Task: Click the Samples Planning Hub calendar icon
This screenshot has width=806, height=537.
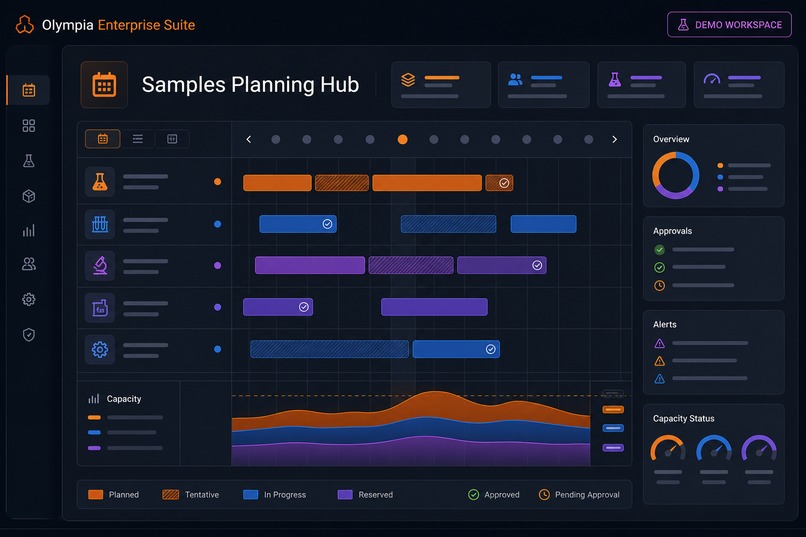Action: click(x=104, y=85)
